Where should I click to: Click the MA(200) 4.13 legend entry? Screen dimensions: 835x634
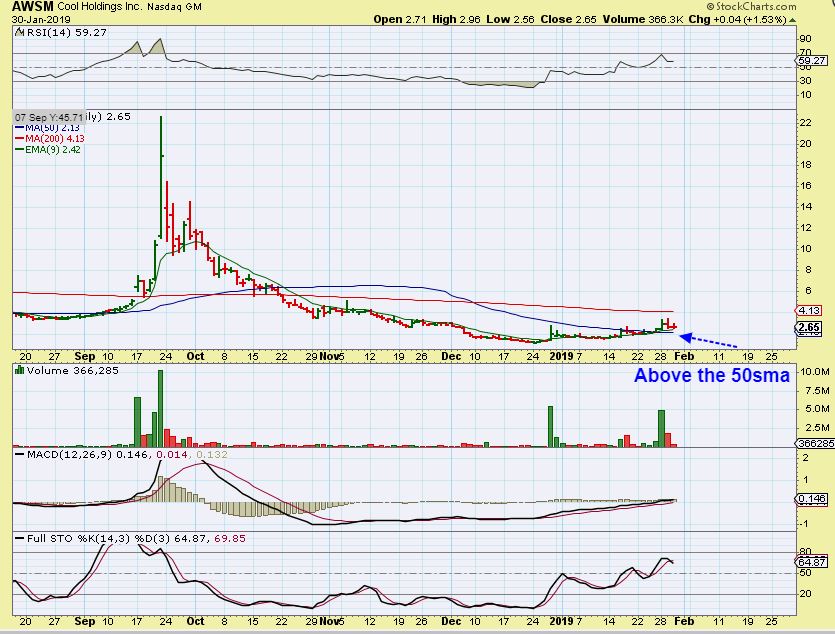(x=55, y=138)
